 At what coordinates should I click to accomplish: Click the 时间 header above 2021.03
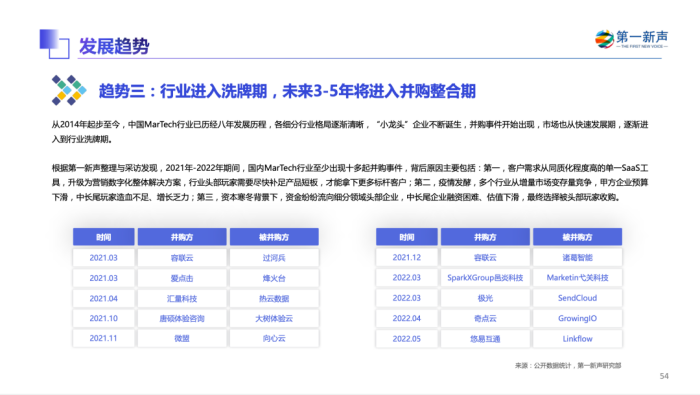[x=104, y=237]
